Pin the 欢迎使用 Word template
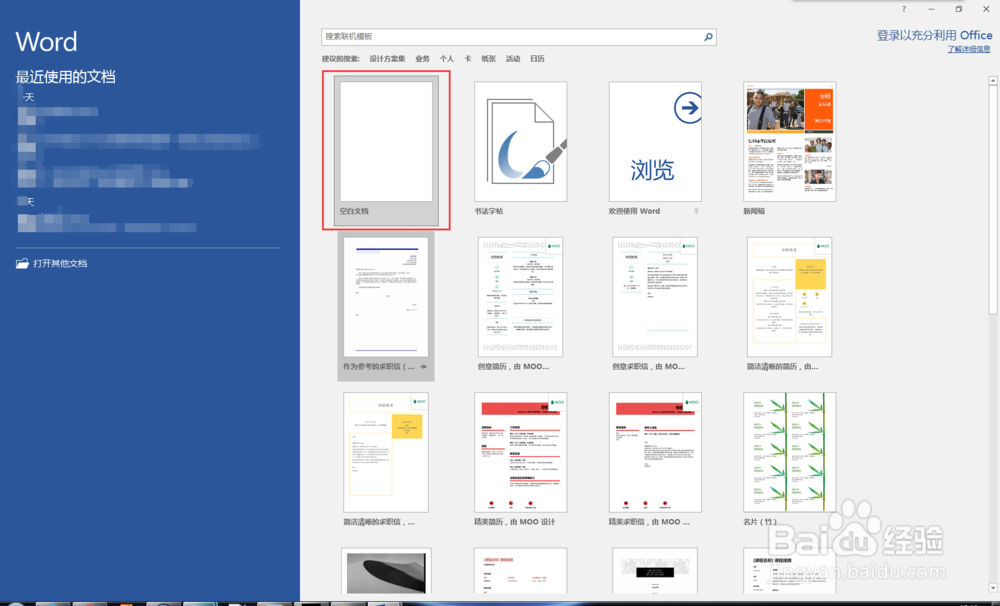1000x606 pixels. [696, 211]
